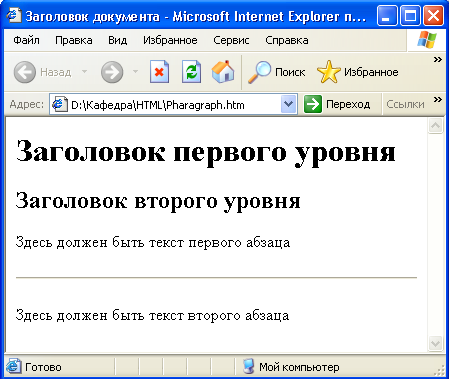Image resolution: width=449 pixels, height=379 pixels.
Task: Stop page loading with red X icon
Action: point(159,72)
